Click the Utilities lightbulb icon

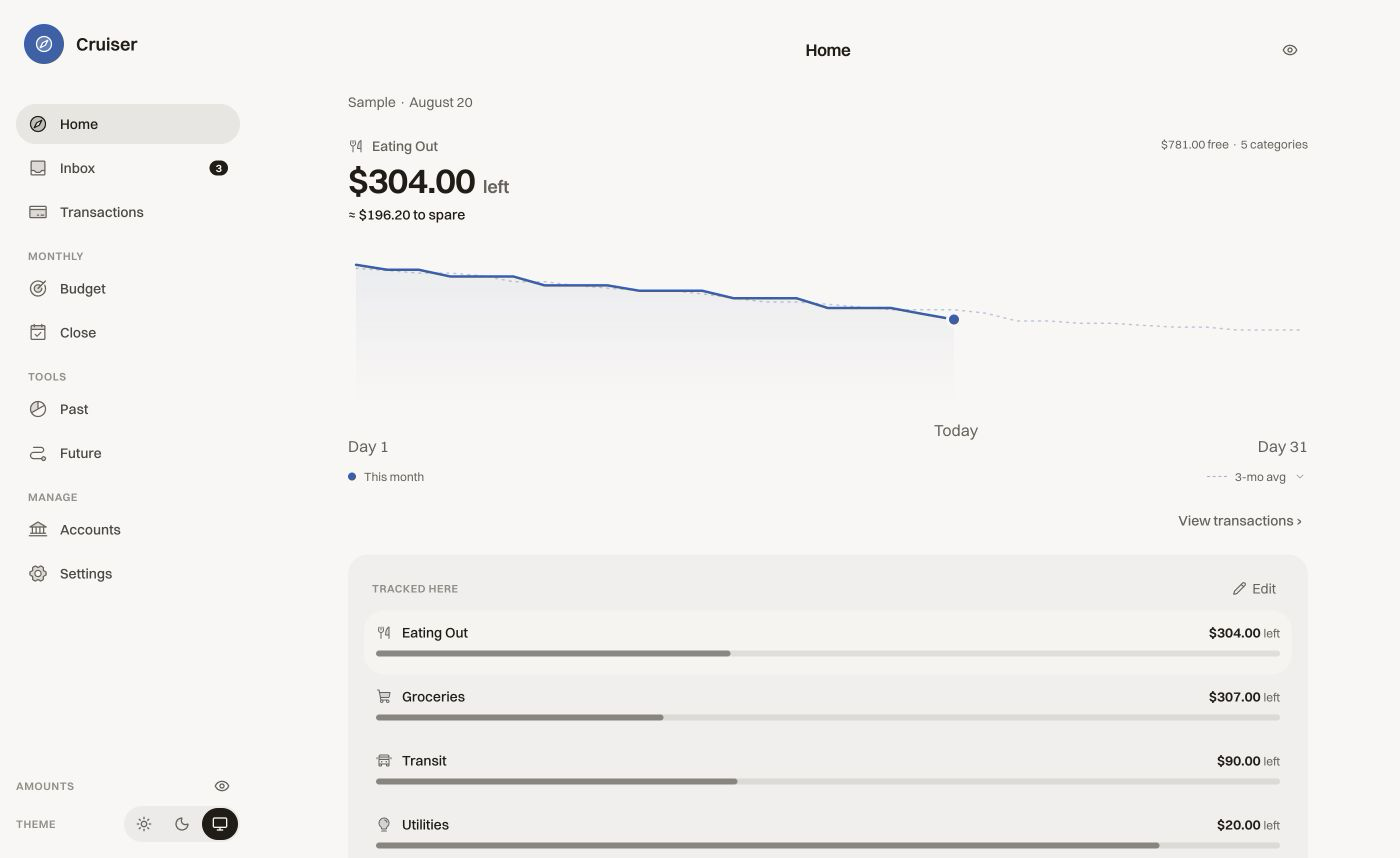click(383, 825)
